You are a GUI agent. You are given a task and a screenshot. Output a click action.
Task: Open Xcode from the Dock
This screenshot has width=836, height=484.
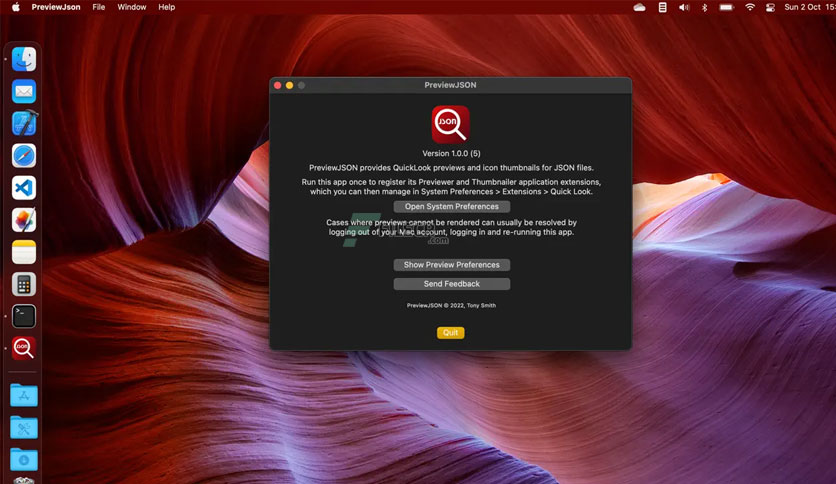point(24,124)
